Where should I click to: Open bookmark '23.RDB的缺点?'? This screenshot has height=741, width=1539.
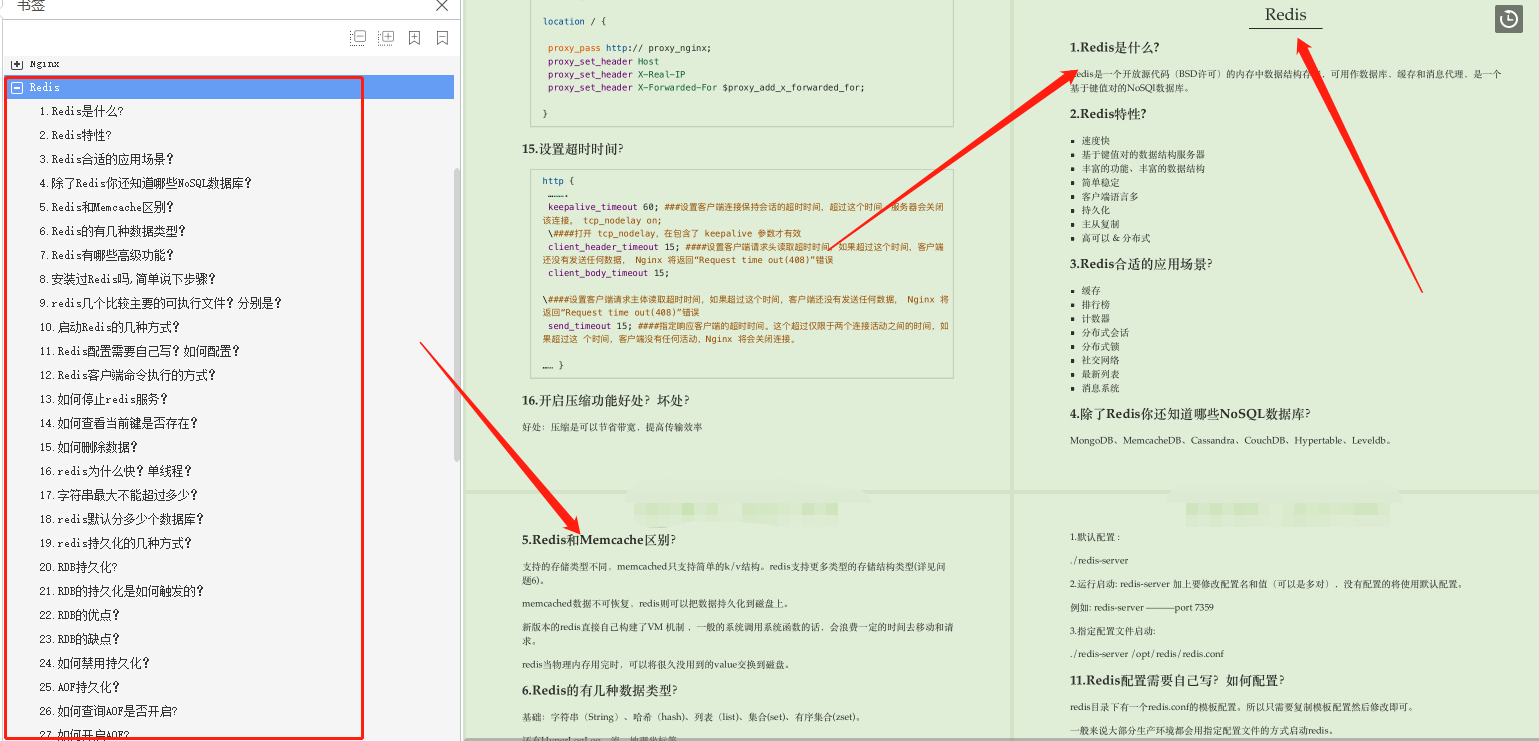pos(80,640)
